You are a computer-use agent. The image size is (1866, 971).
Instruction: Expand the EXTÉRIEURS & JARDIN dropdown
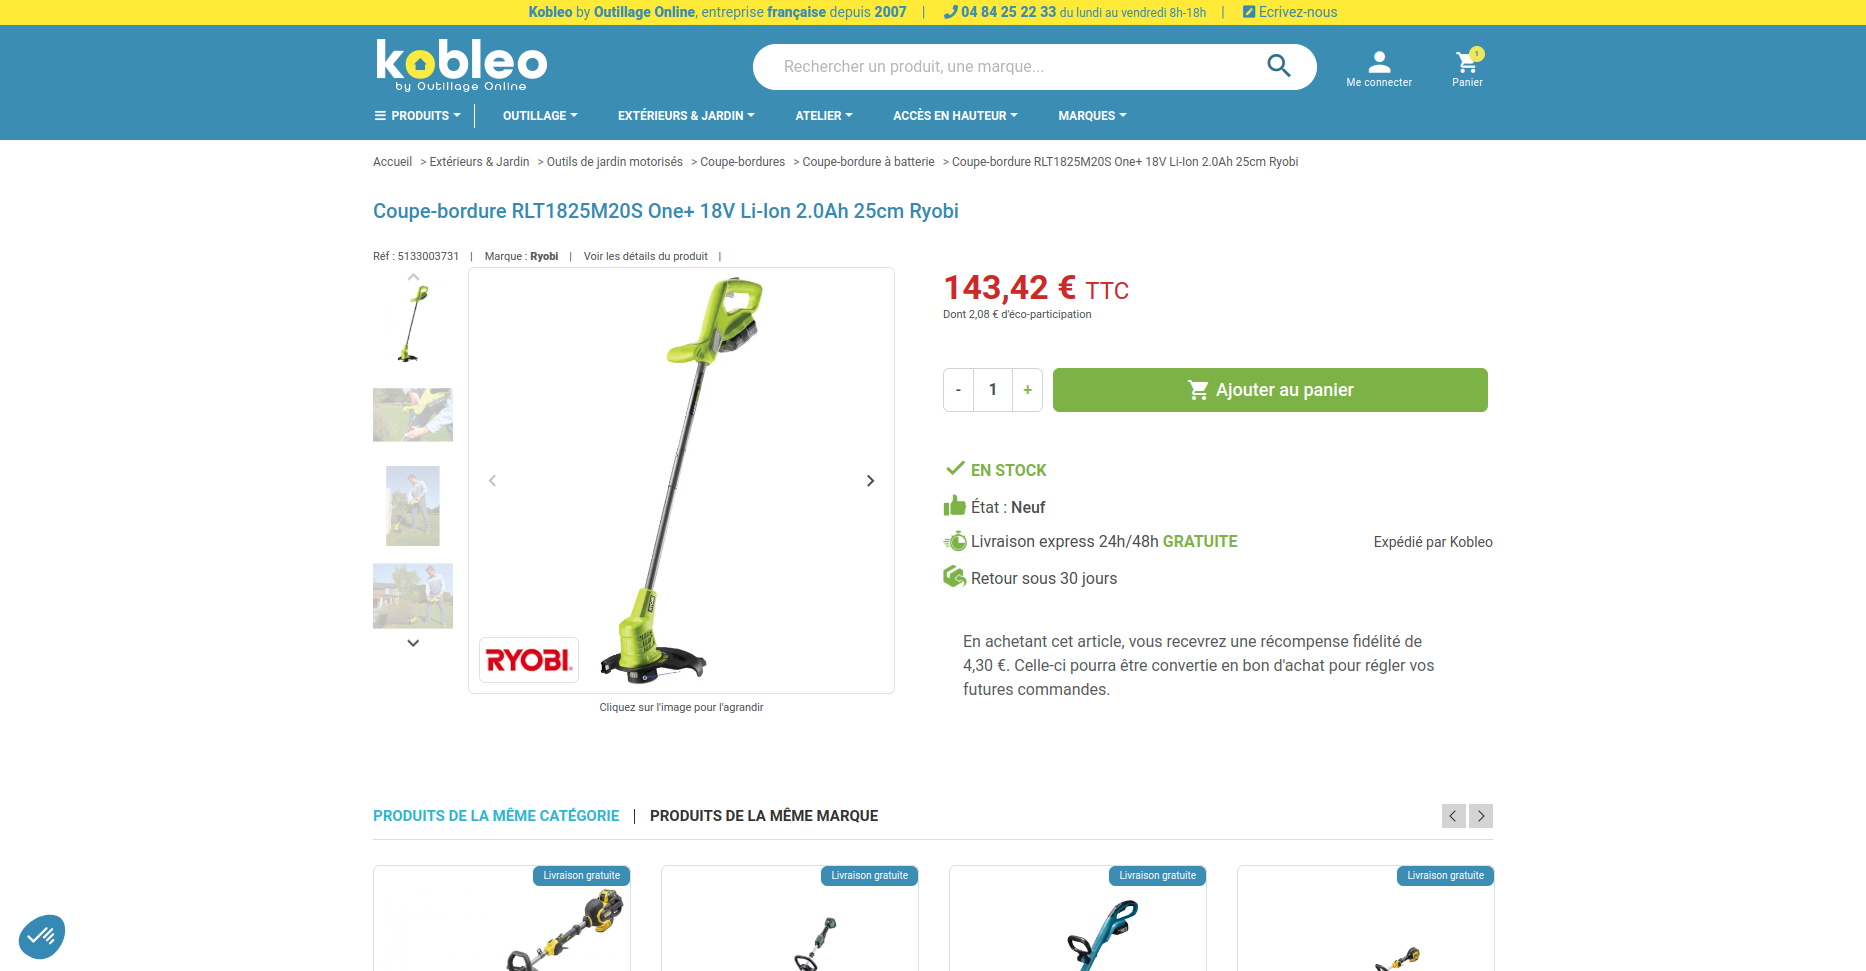(x=686, y=116)
